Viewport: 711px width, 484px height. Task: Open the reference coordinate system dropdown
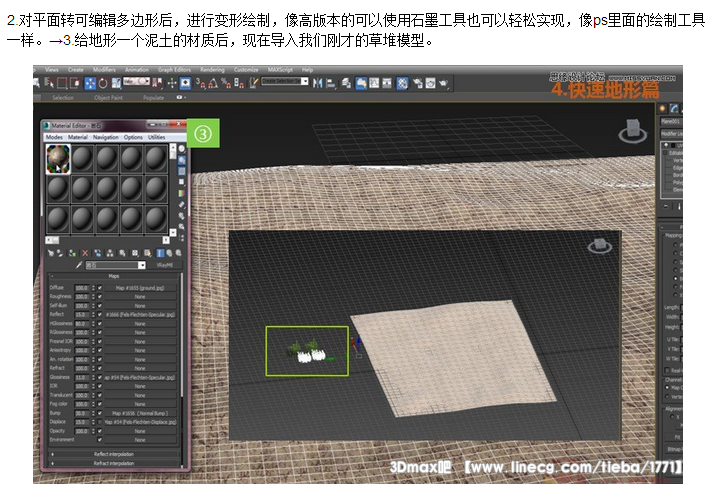pyautogui.click(x=136, y=81)
